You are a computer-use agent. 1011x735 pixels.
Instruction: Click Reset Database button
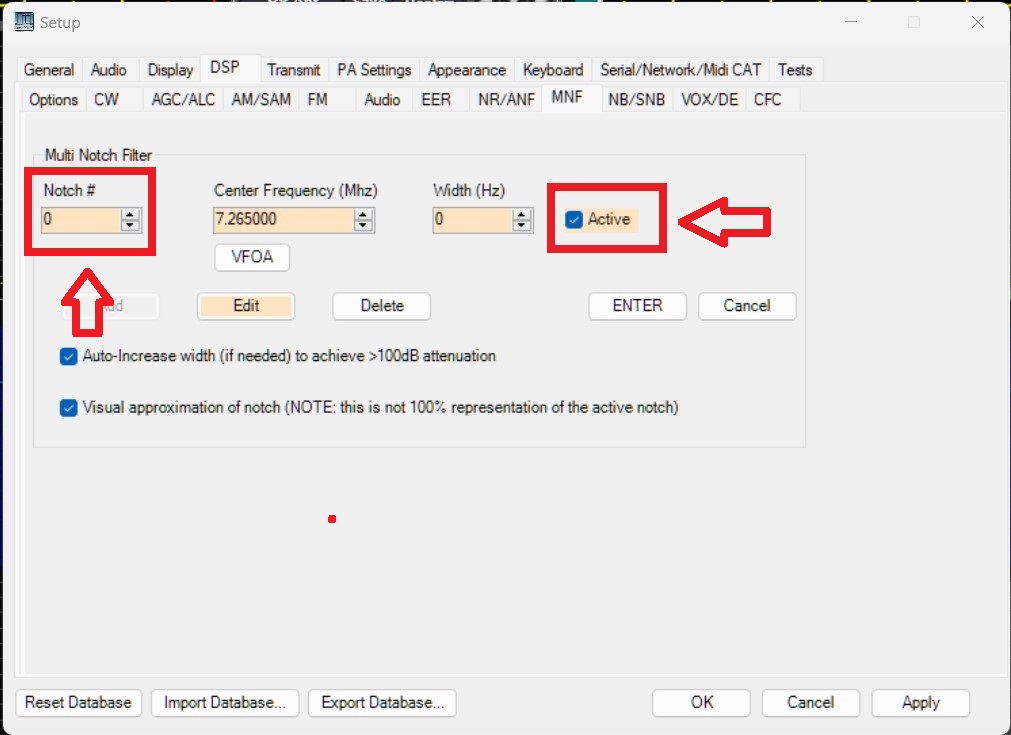[78, 703]
